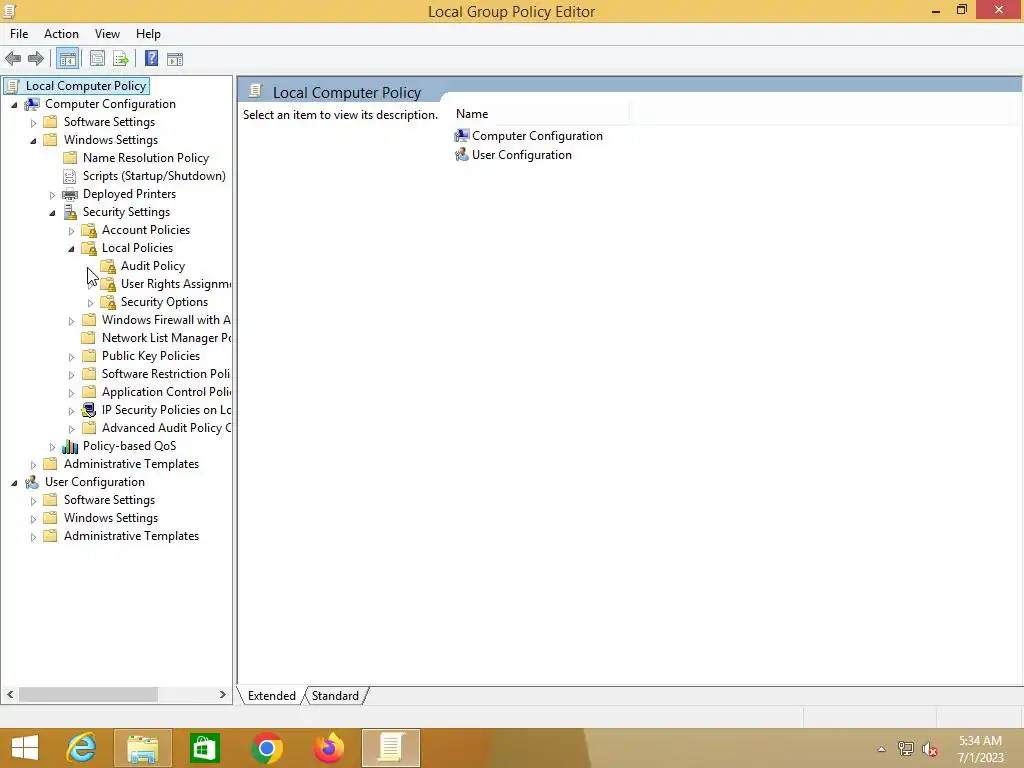Click the Account Policies locked folder icon
Viewport: 1024px width, 768px height.
tap(89, 230)
